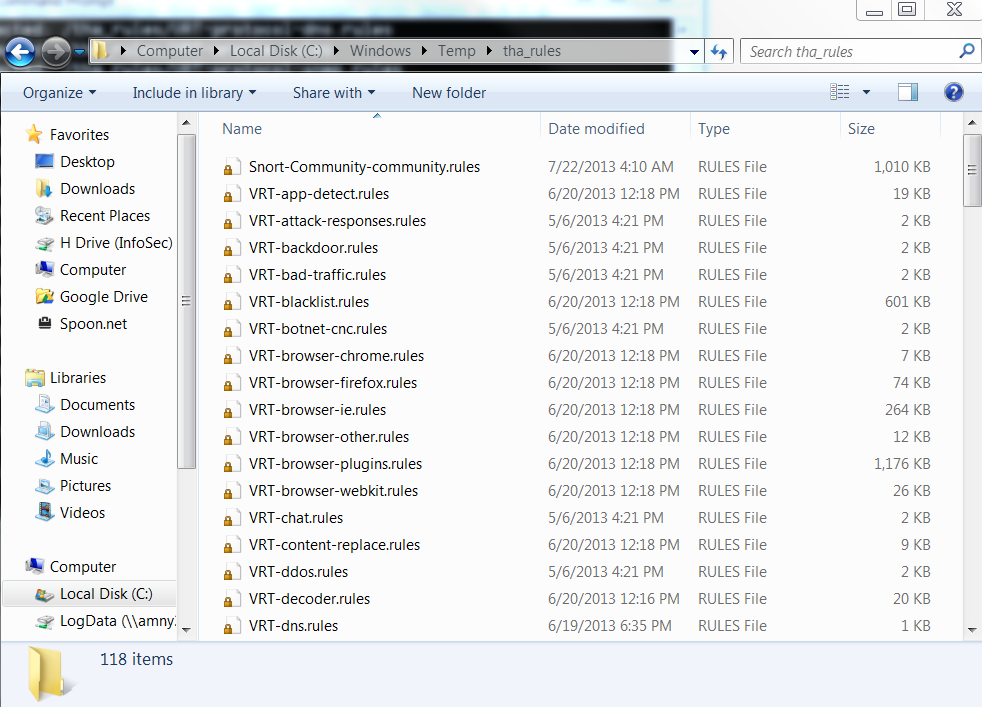Viewport: 982px width, 707px height.
Task: Open the Google Drive favorite
Action: 103,297
